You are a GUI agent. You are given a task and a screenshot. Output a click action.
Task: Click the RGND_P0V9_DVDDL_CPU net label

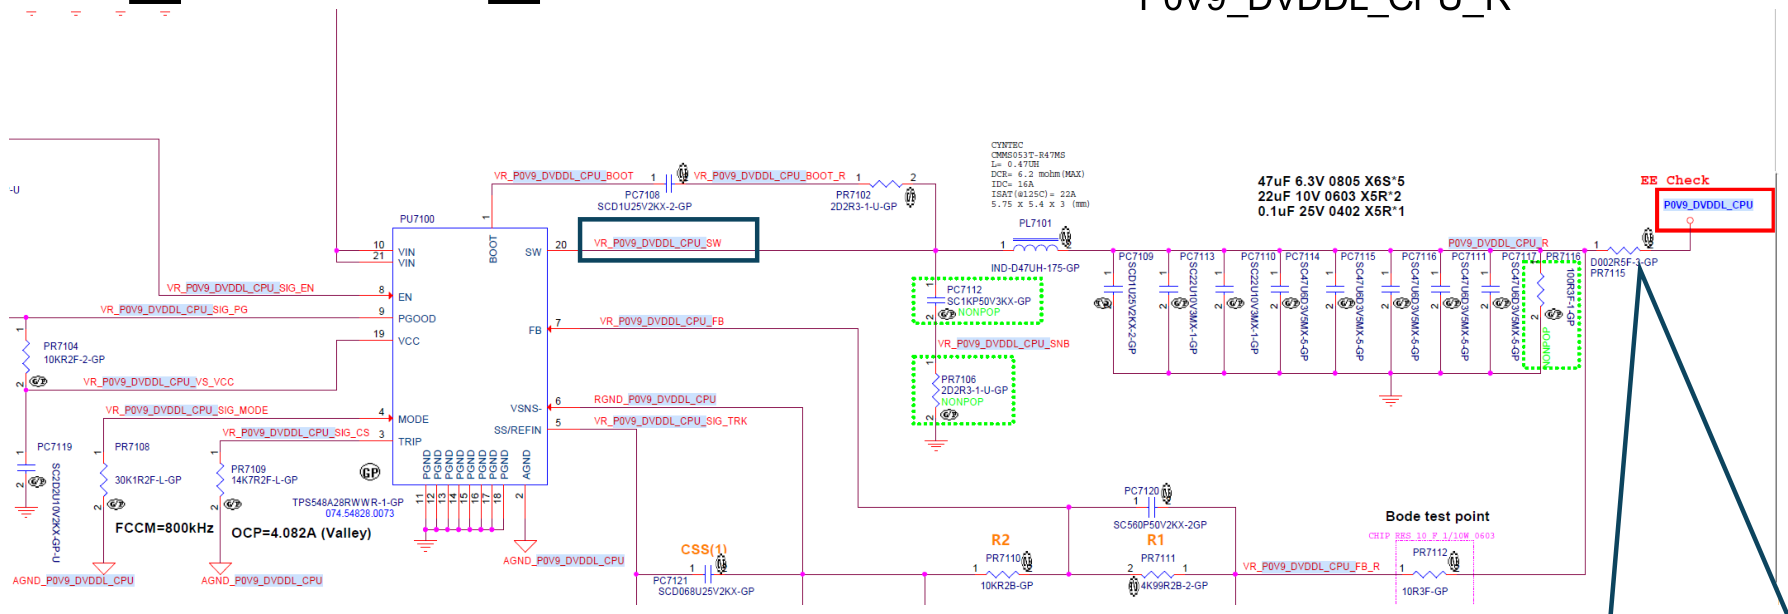click(x=654, y=399)
